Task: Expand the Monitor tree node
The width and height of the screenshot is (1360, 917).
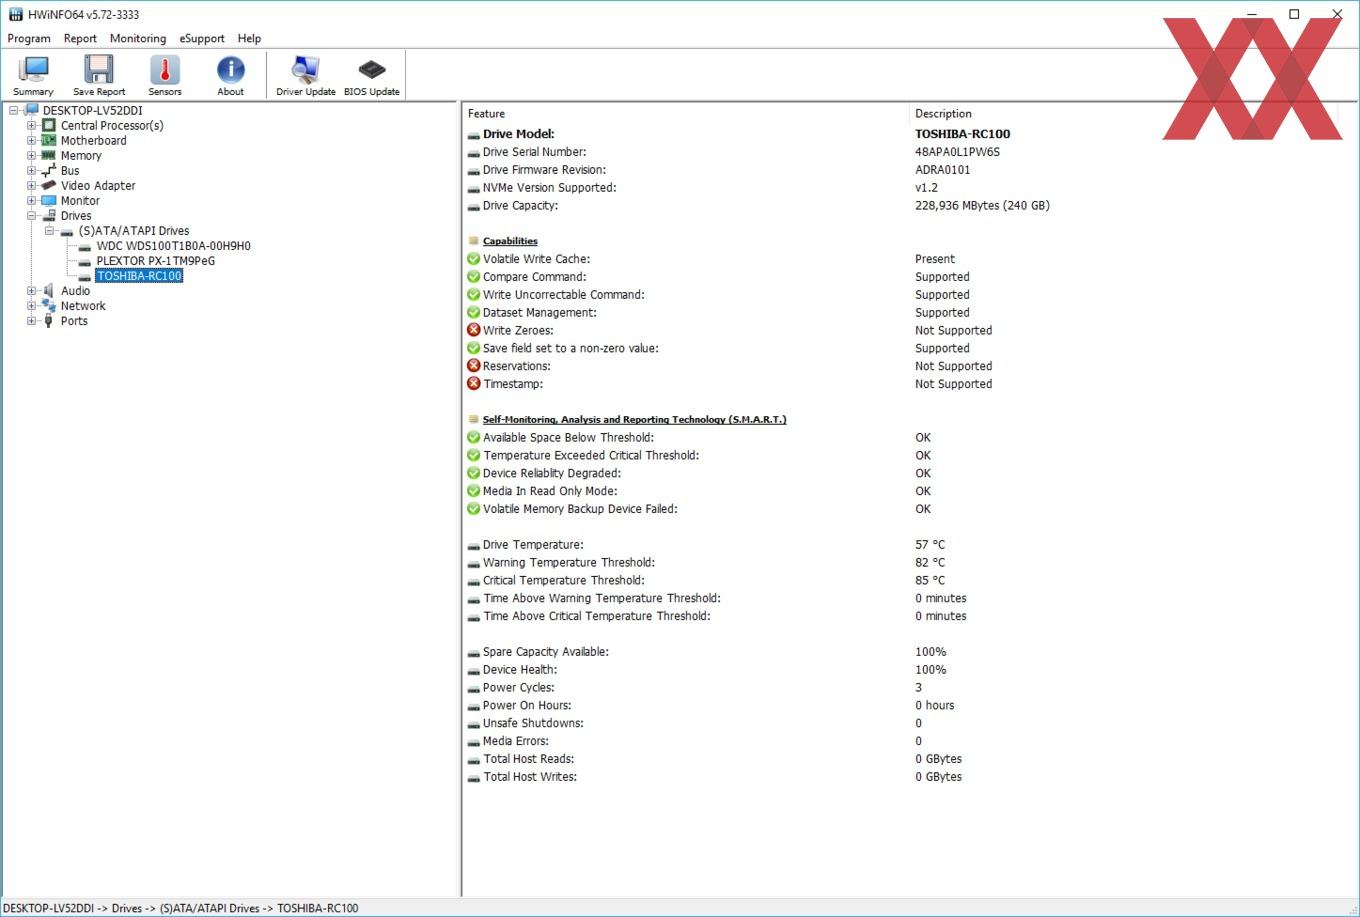Action: coord(31,201)
